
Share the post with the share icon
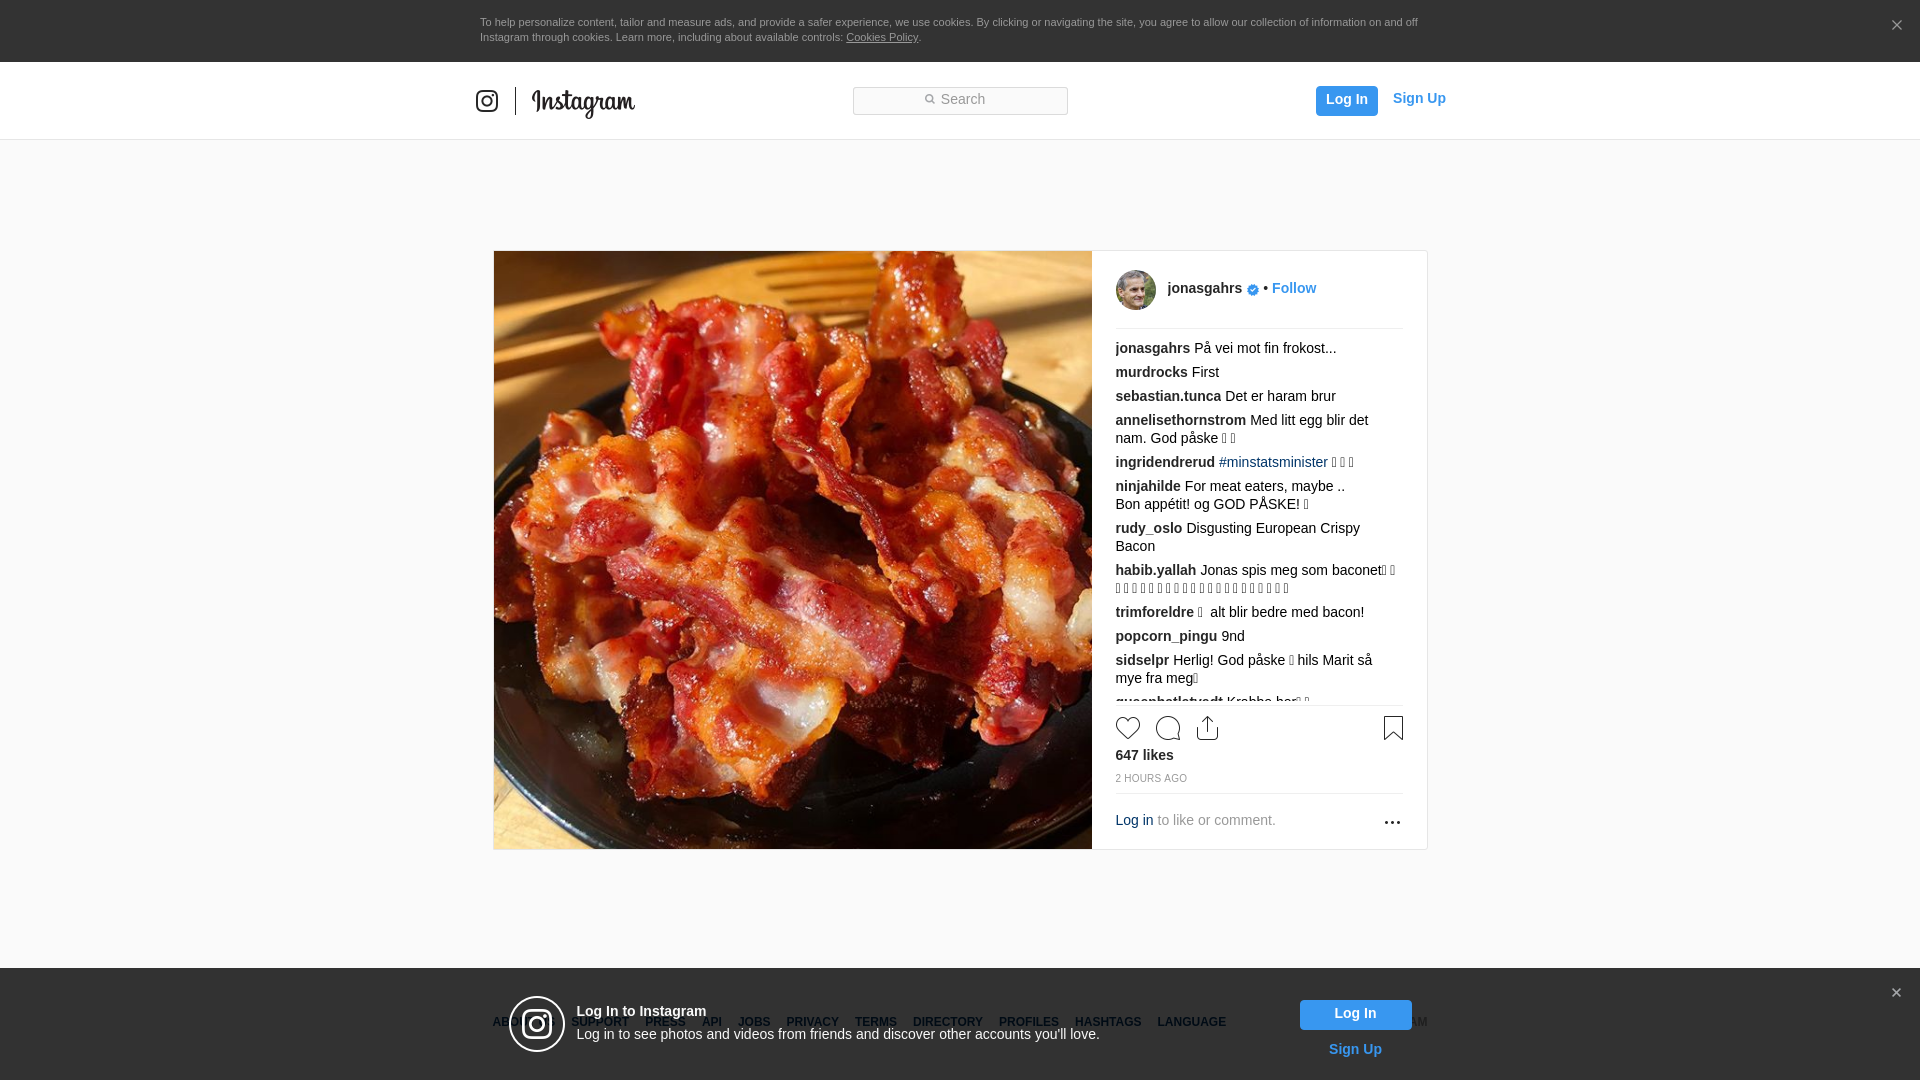(x=1207, y=728)
